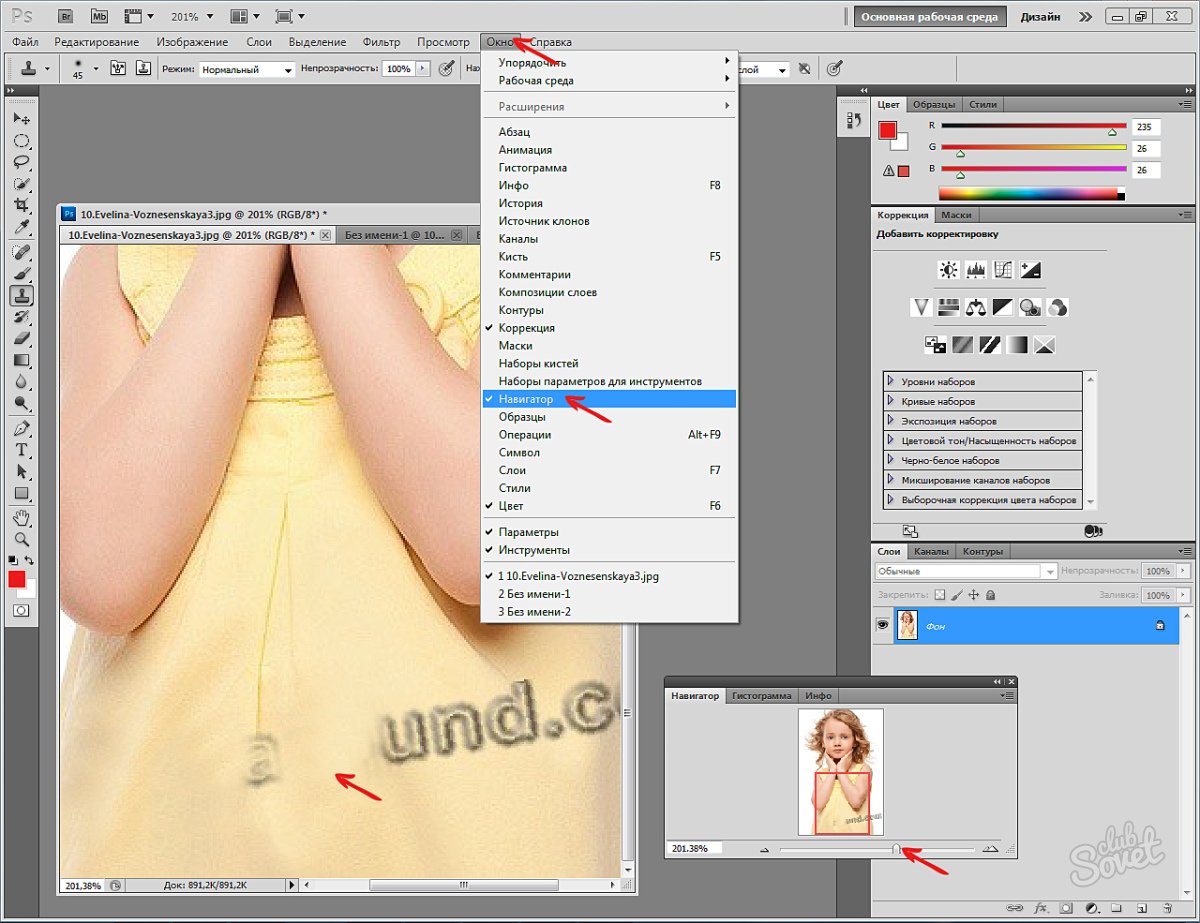Select the Elliptical Marquee tool

(21, 141)
